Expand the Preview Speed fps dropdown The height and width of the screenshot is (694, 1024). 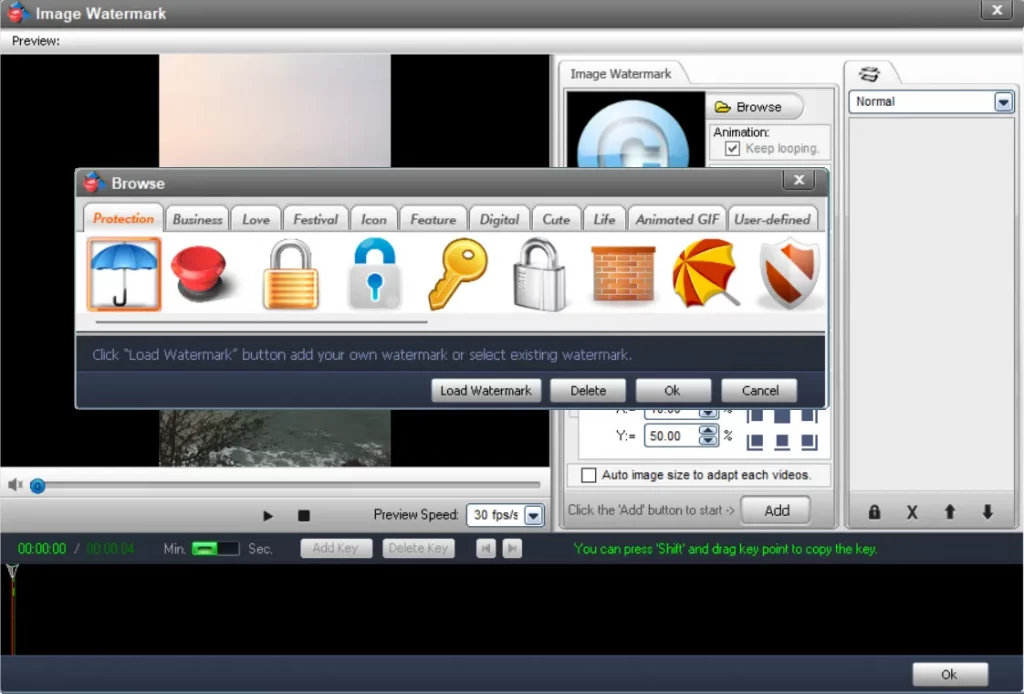[533, 515]
